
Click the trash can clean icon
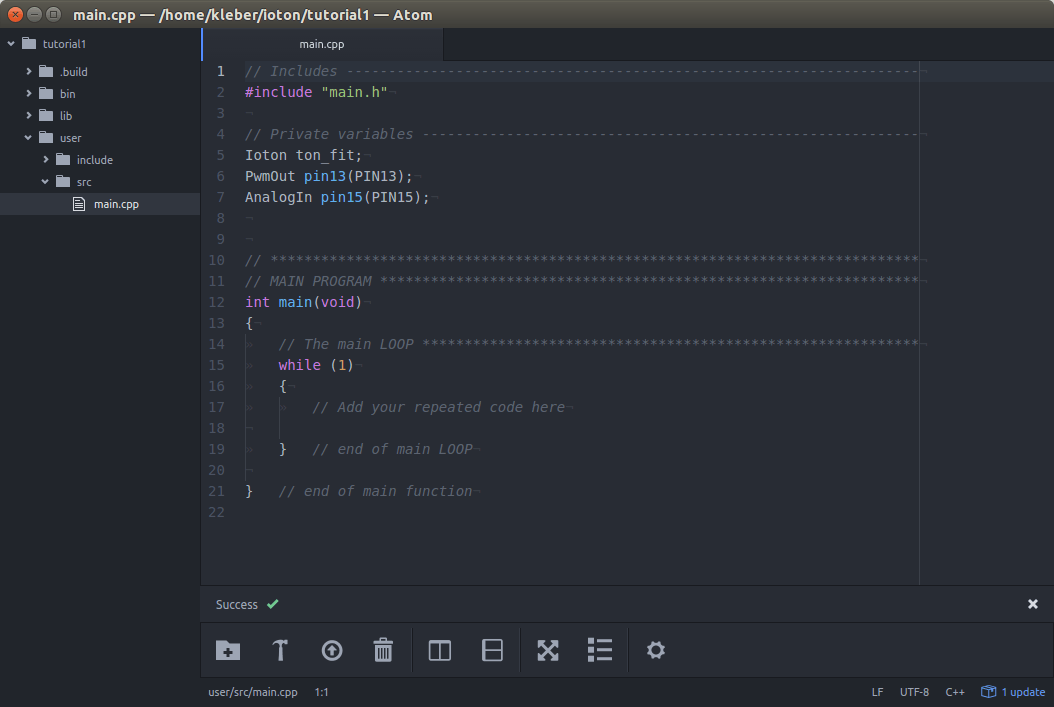click(x=383, y=650)
